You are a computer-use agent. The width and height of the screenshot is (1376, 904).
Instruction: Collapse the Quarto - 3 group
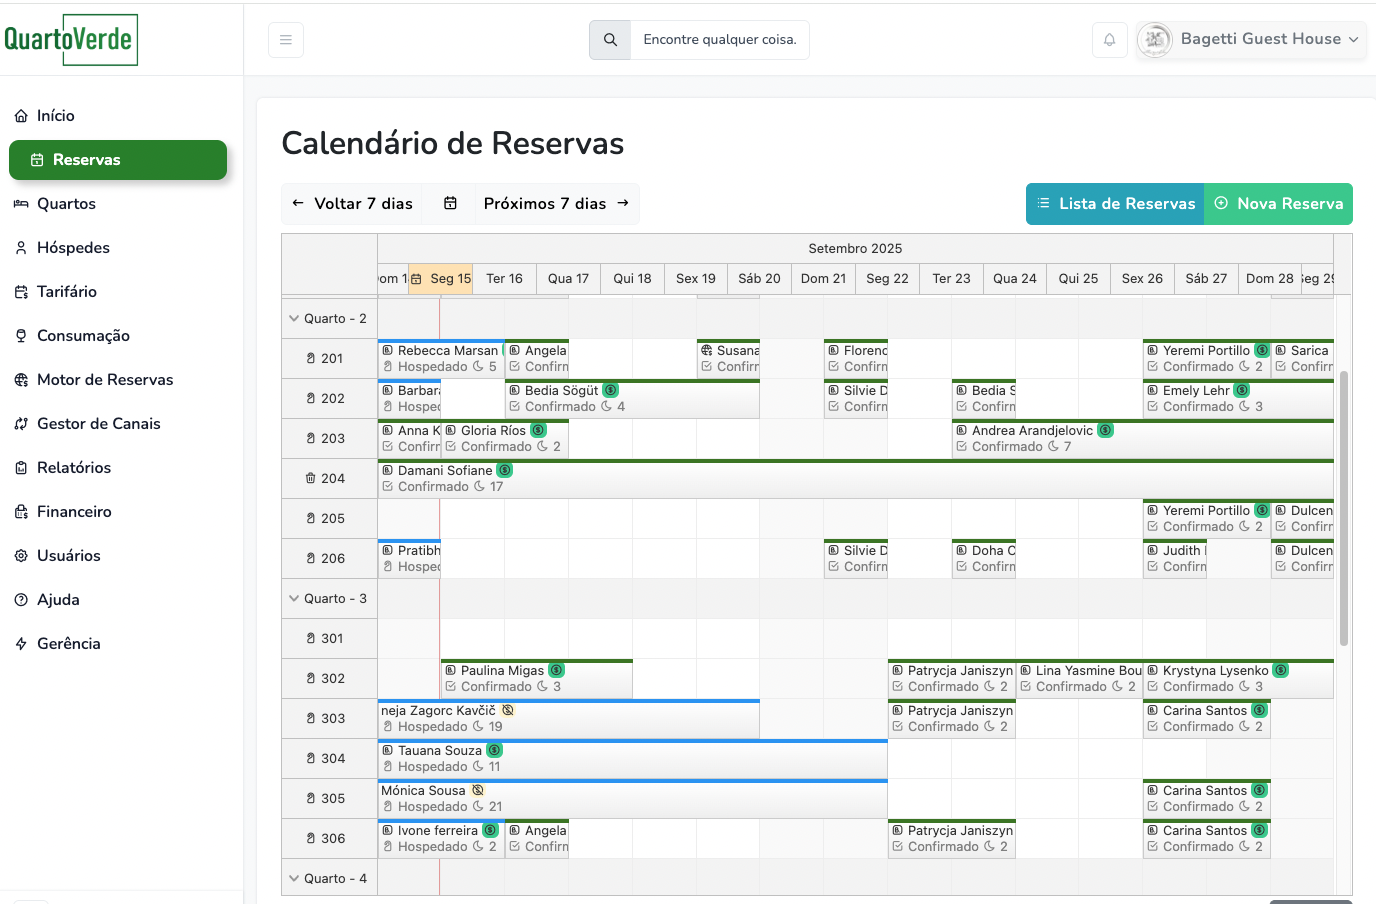point(294,599)
